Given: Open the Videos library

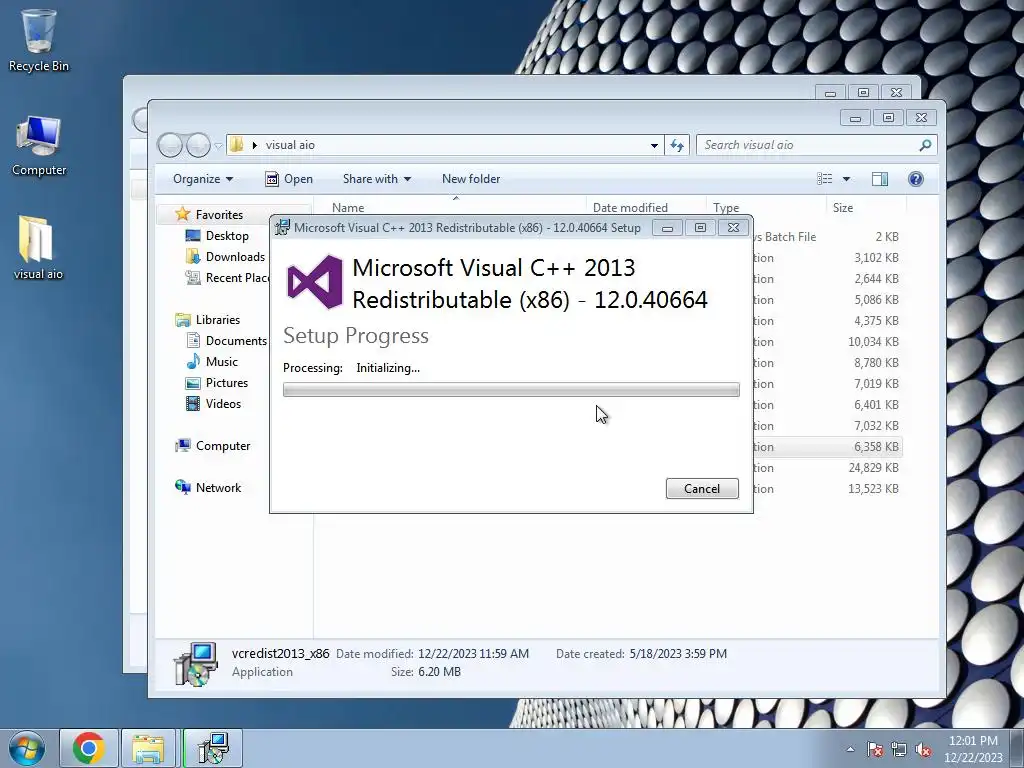Looking at the screenshot, I should (223, 404).
